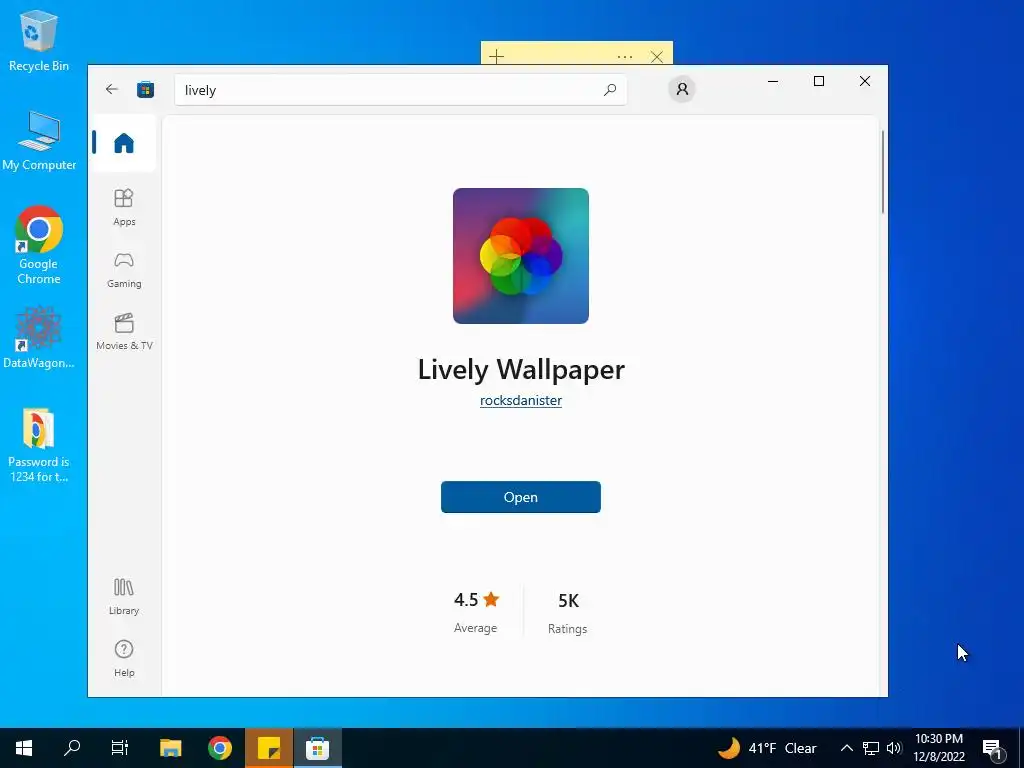Open sticky note three-dot menu
1024x768 pixels.
coord(624,57)
